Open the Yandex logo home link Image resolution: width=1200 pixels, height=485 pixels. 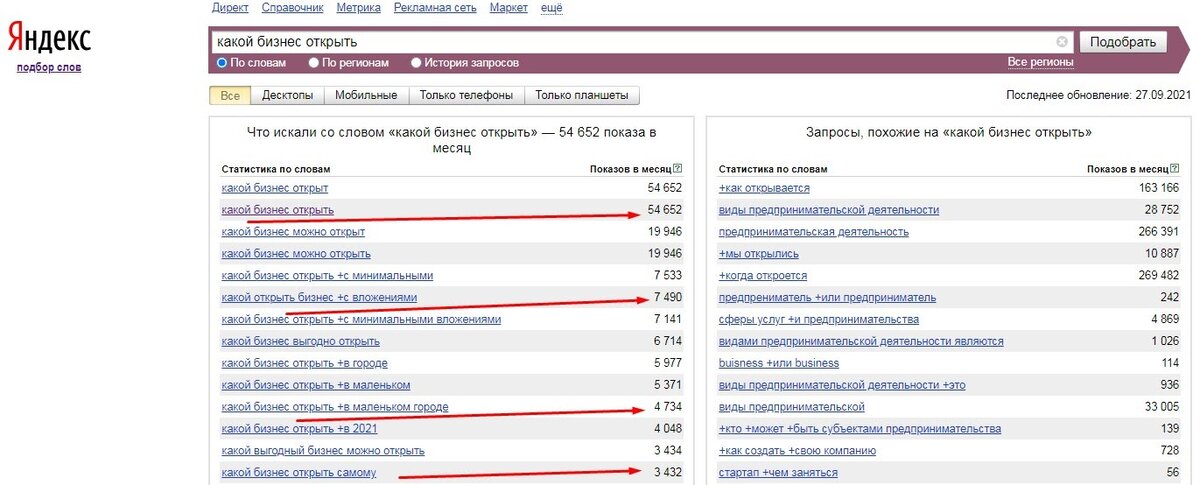click(x=49, y=40)
